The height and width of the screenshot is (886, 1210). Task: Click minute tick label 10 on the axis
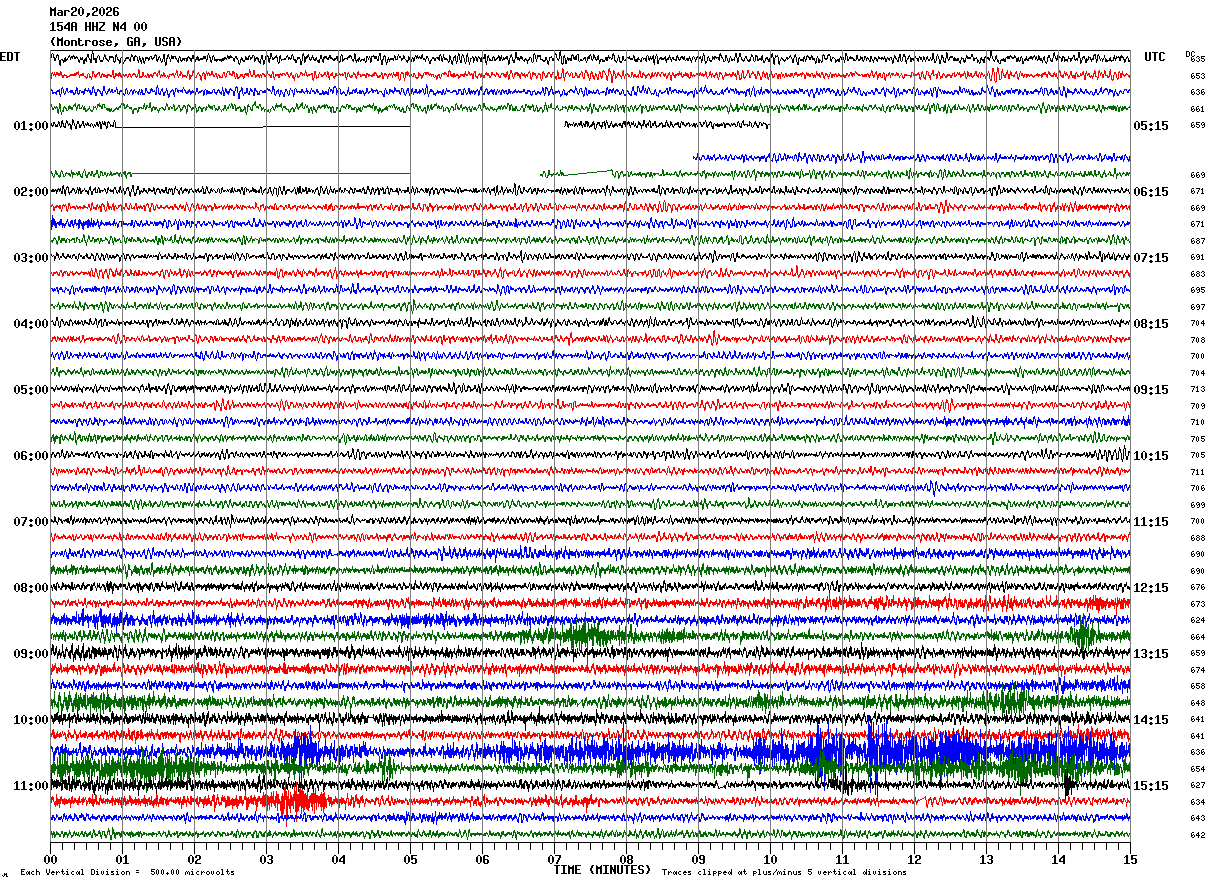point(770,859)
